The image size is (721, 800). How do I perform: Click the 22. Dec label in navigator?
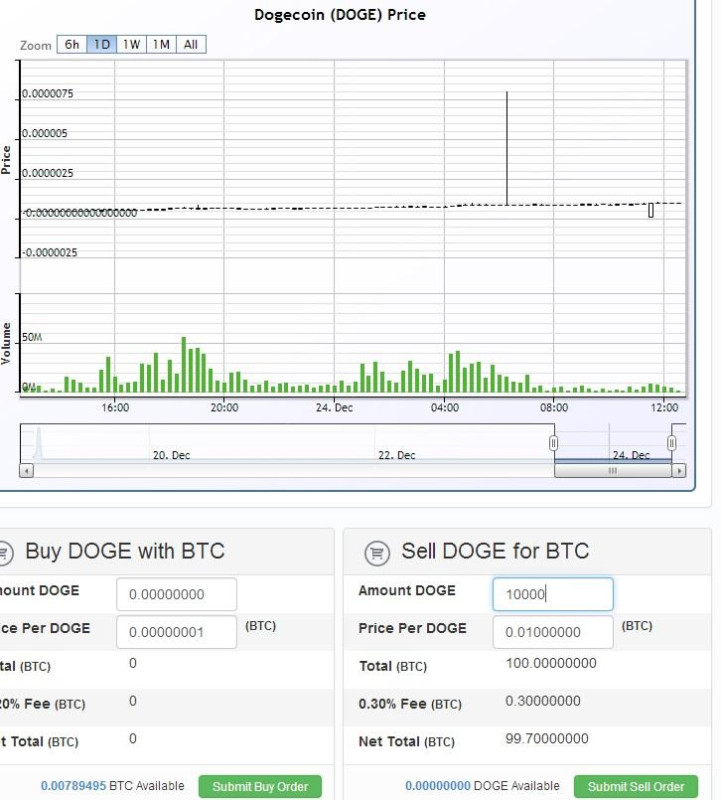click(x=396, y=455)
